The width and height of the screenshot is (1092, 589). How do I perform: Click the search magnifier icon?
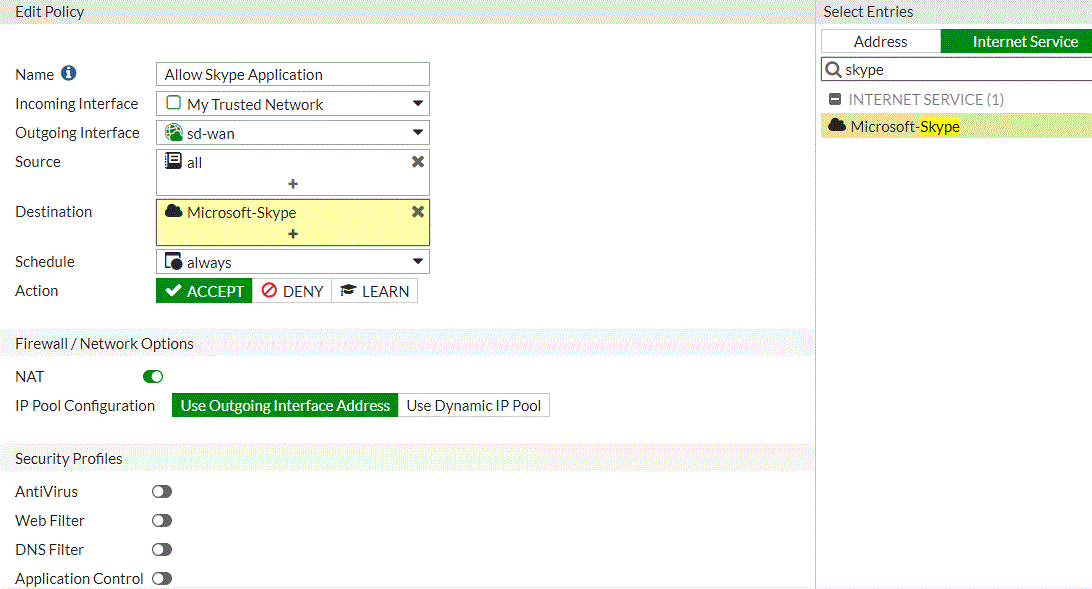[x=833, y=70]
